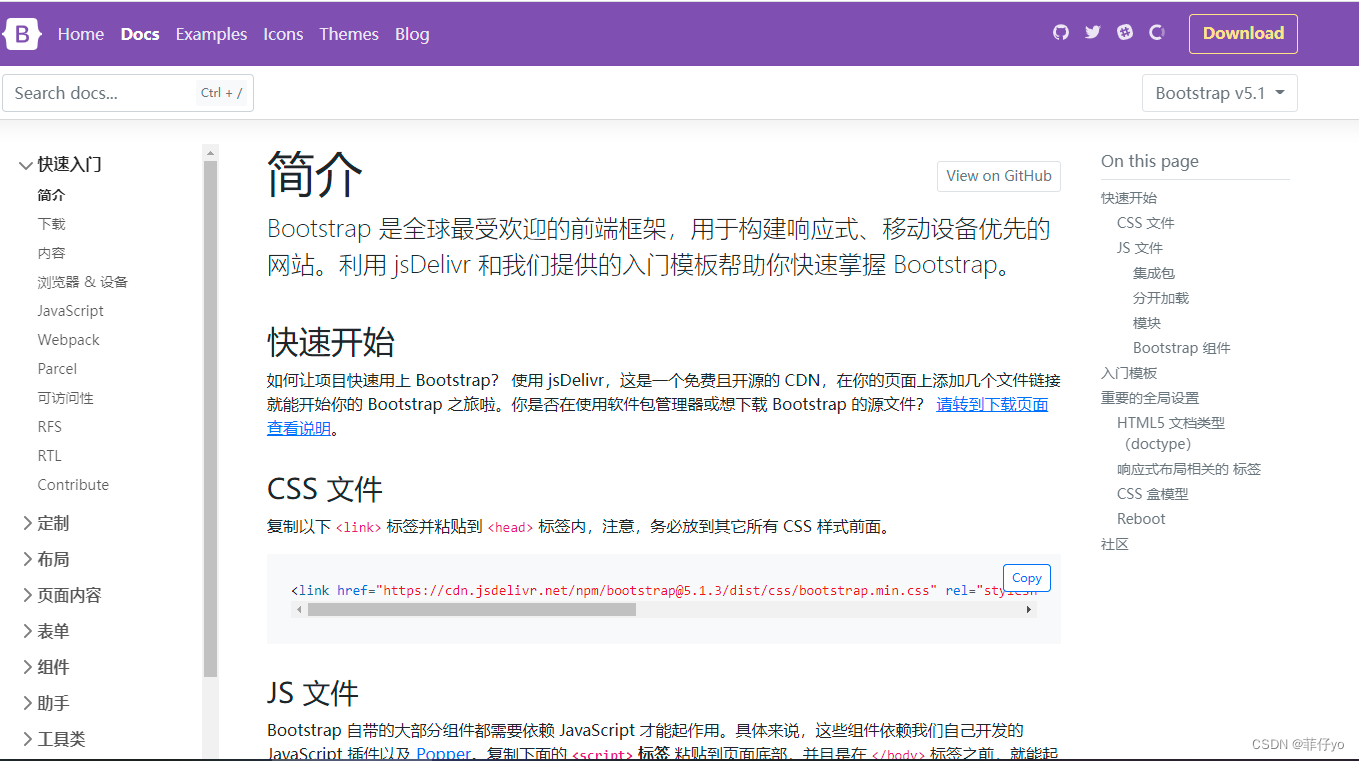Viewport: 1359px width, 761px height.
Task: Follow the 请转到下载页面 link
Action: (992, 405)
